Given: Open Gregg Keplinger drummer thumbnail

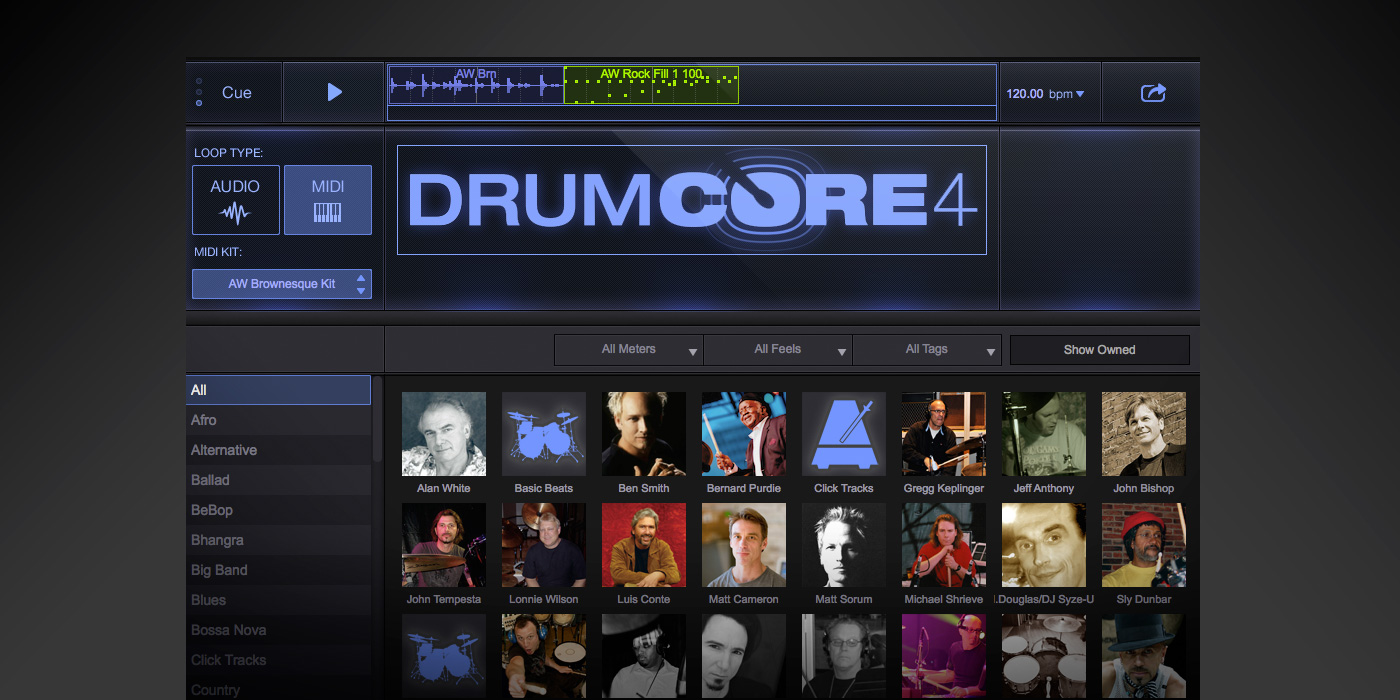Looking at the screenshot, I should click(944, 434).
